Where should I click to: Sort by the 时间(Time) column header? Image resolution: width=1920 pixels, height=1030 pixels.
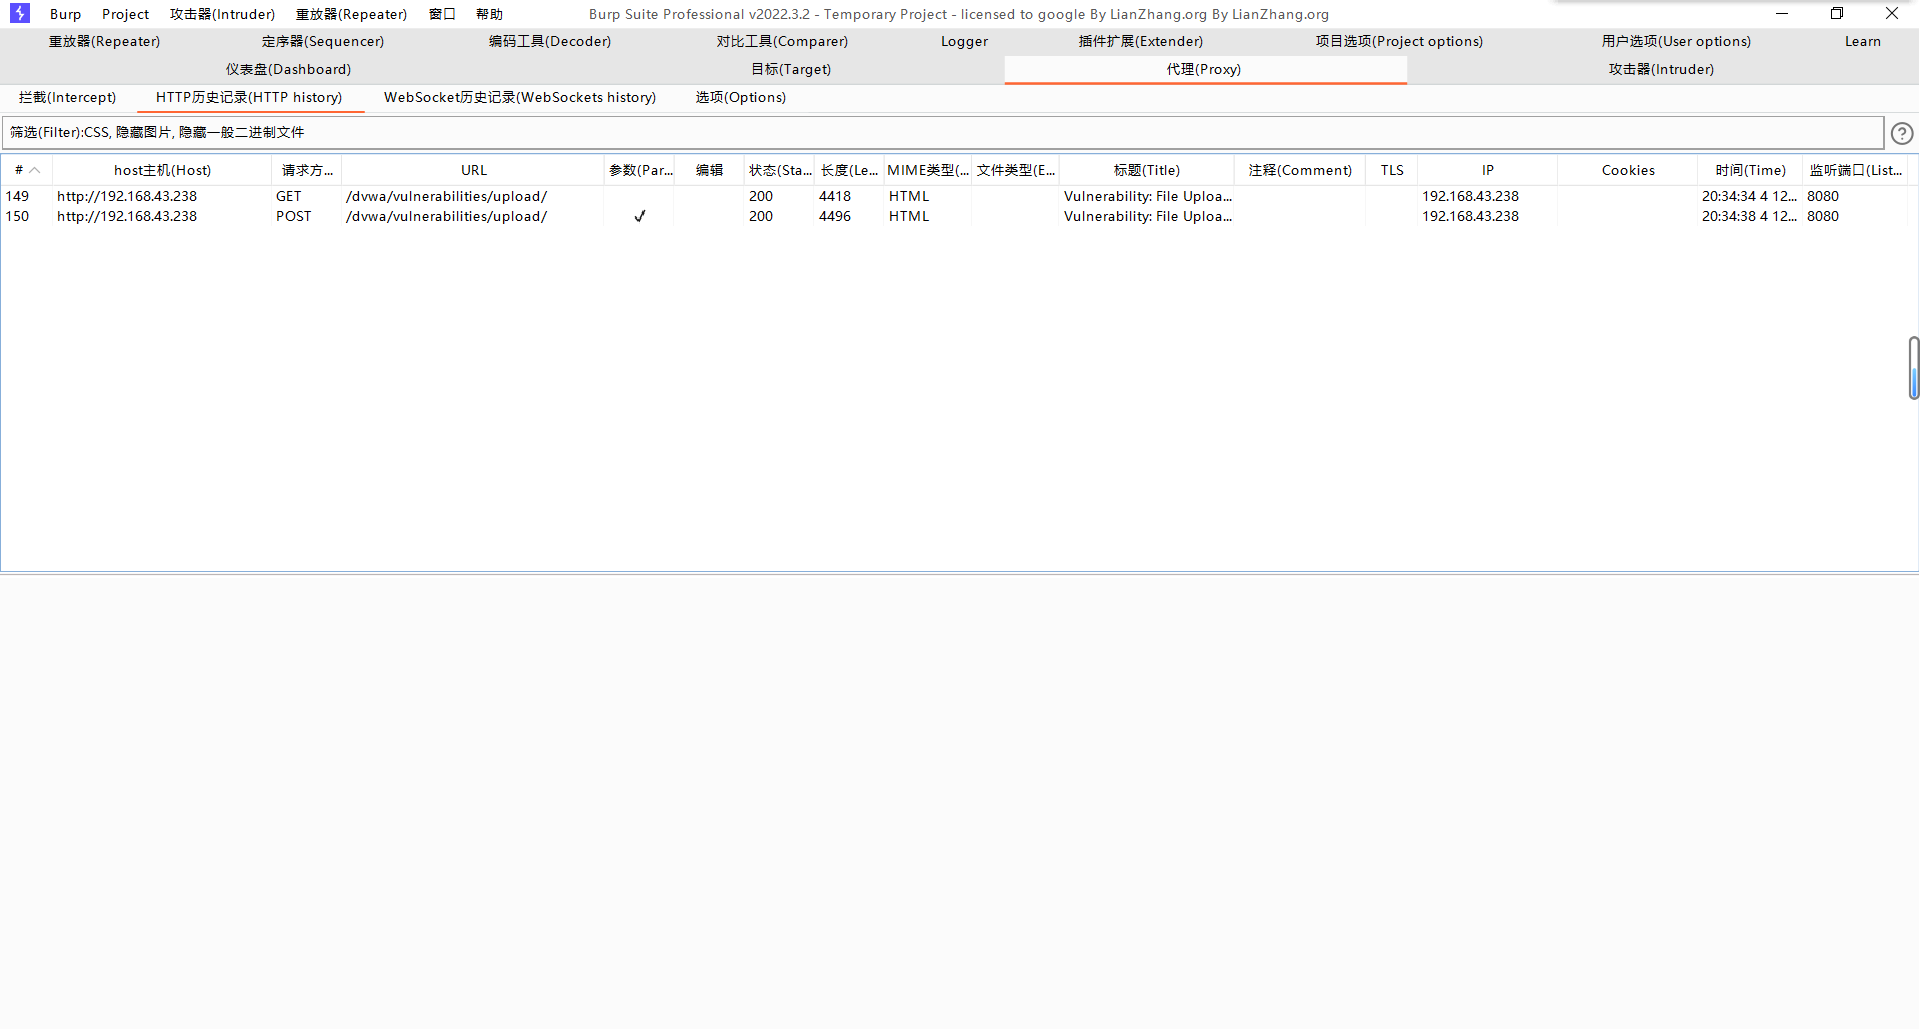click(x=1750, y=170)
